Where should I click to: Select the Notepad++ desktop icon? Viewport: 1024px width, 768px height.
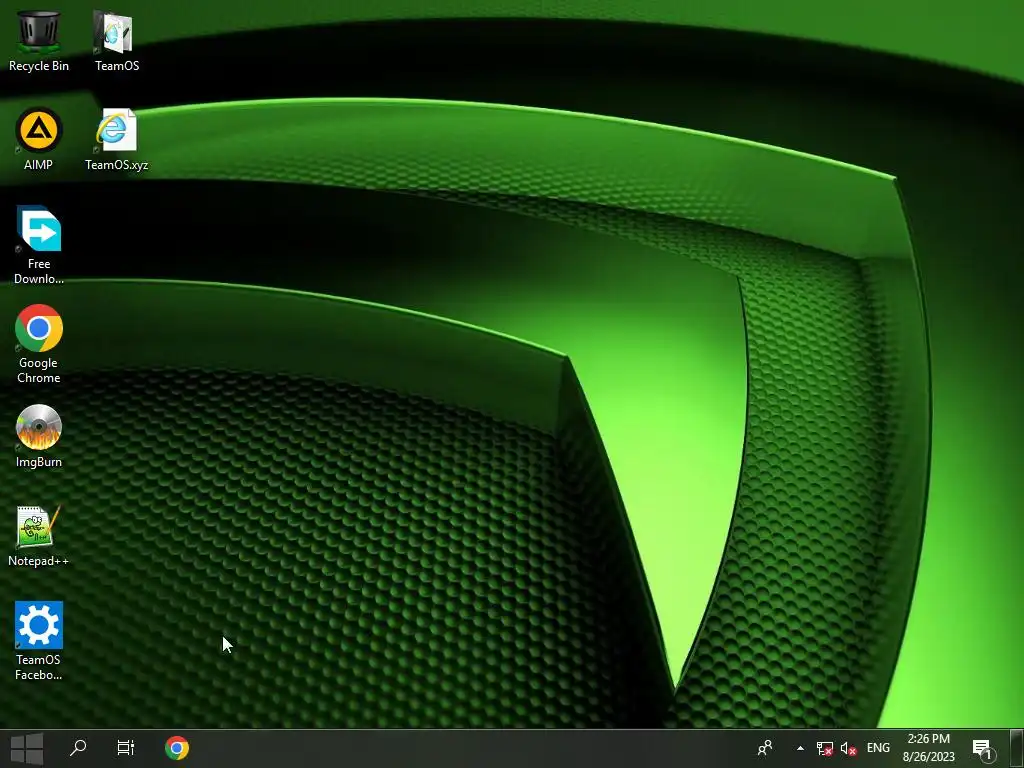pos(39,536)
